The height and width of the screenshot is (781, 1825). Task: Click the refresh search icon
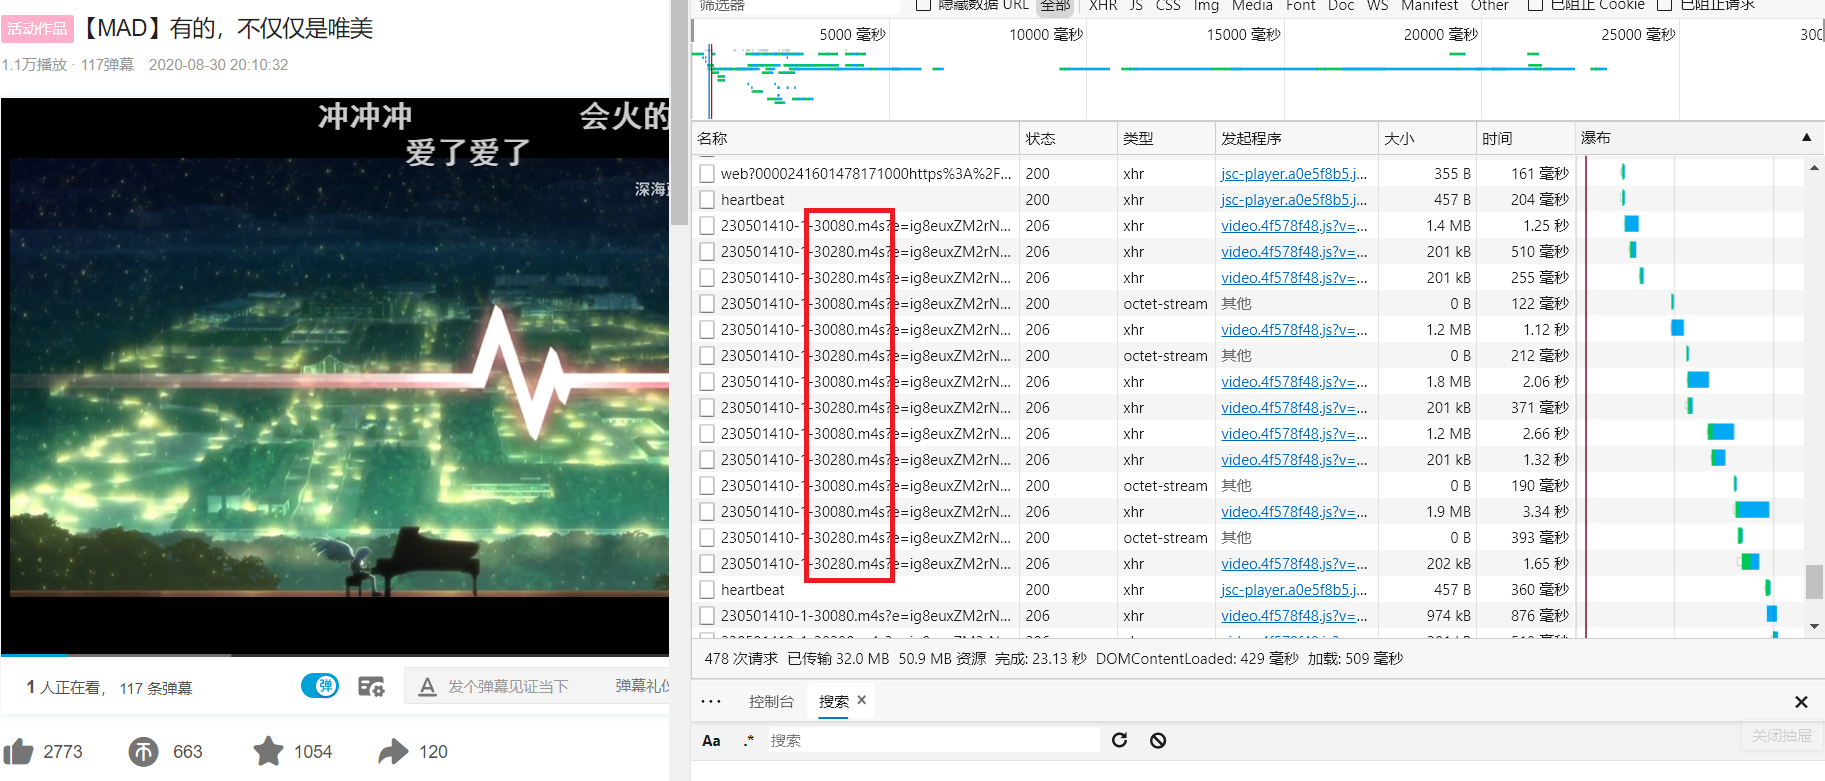coord(1119,740)
